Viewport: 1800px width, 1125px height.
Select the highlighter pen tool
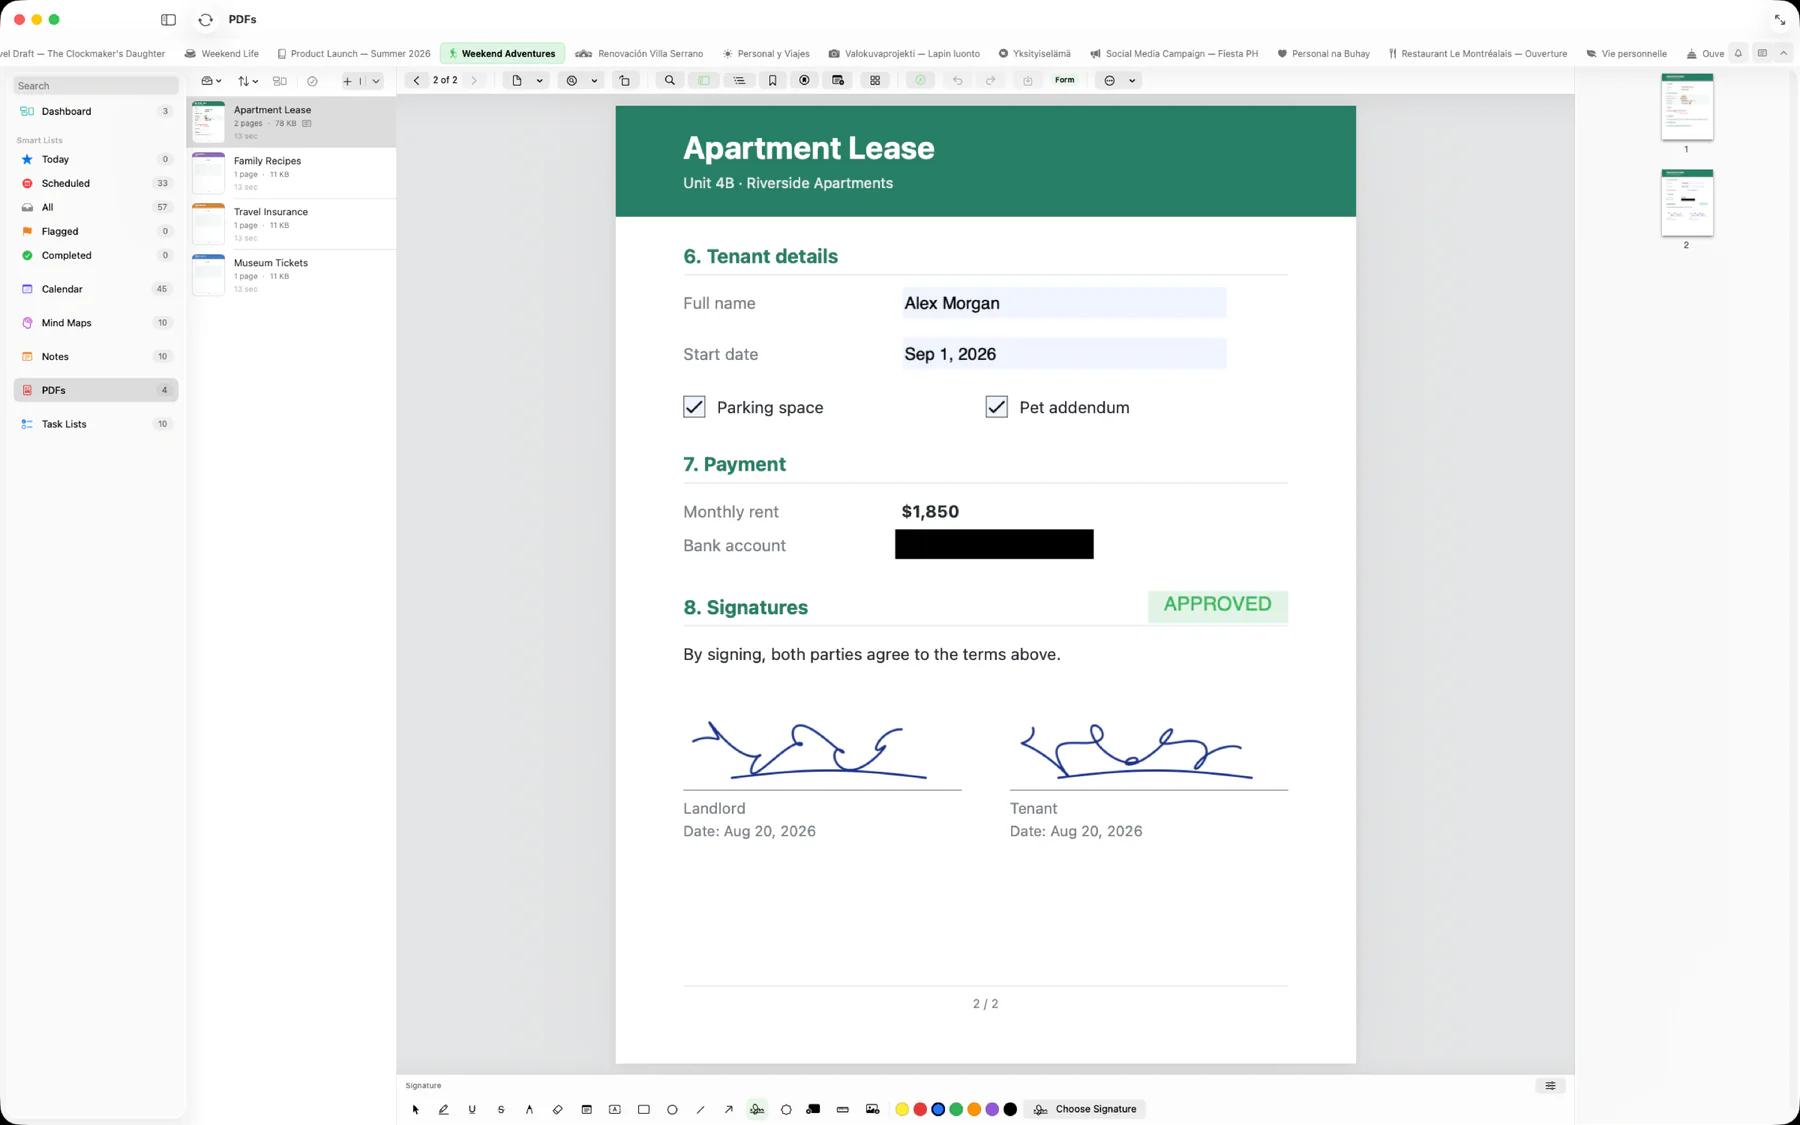(443, 1109)
